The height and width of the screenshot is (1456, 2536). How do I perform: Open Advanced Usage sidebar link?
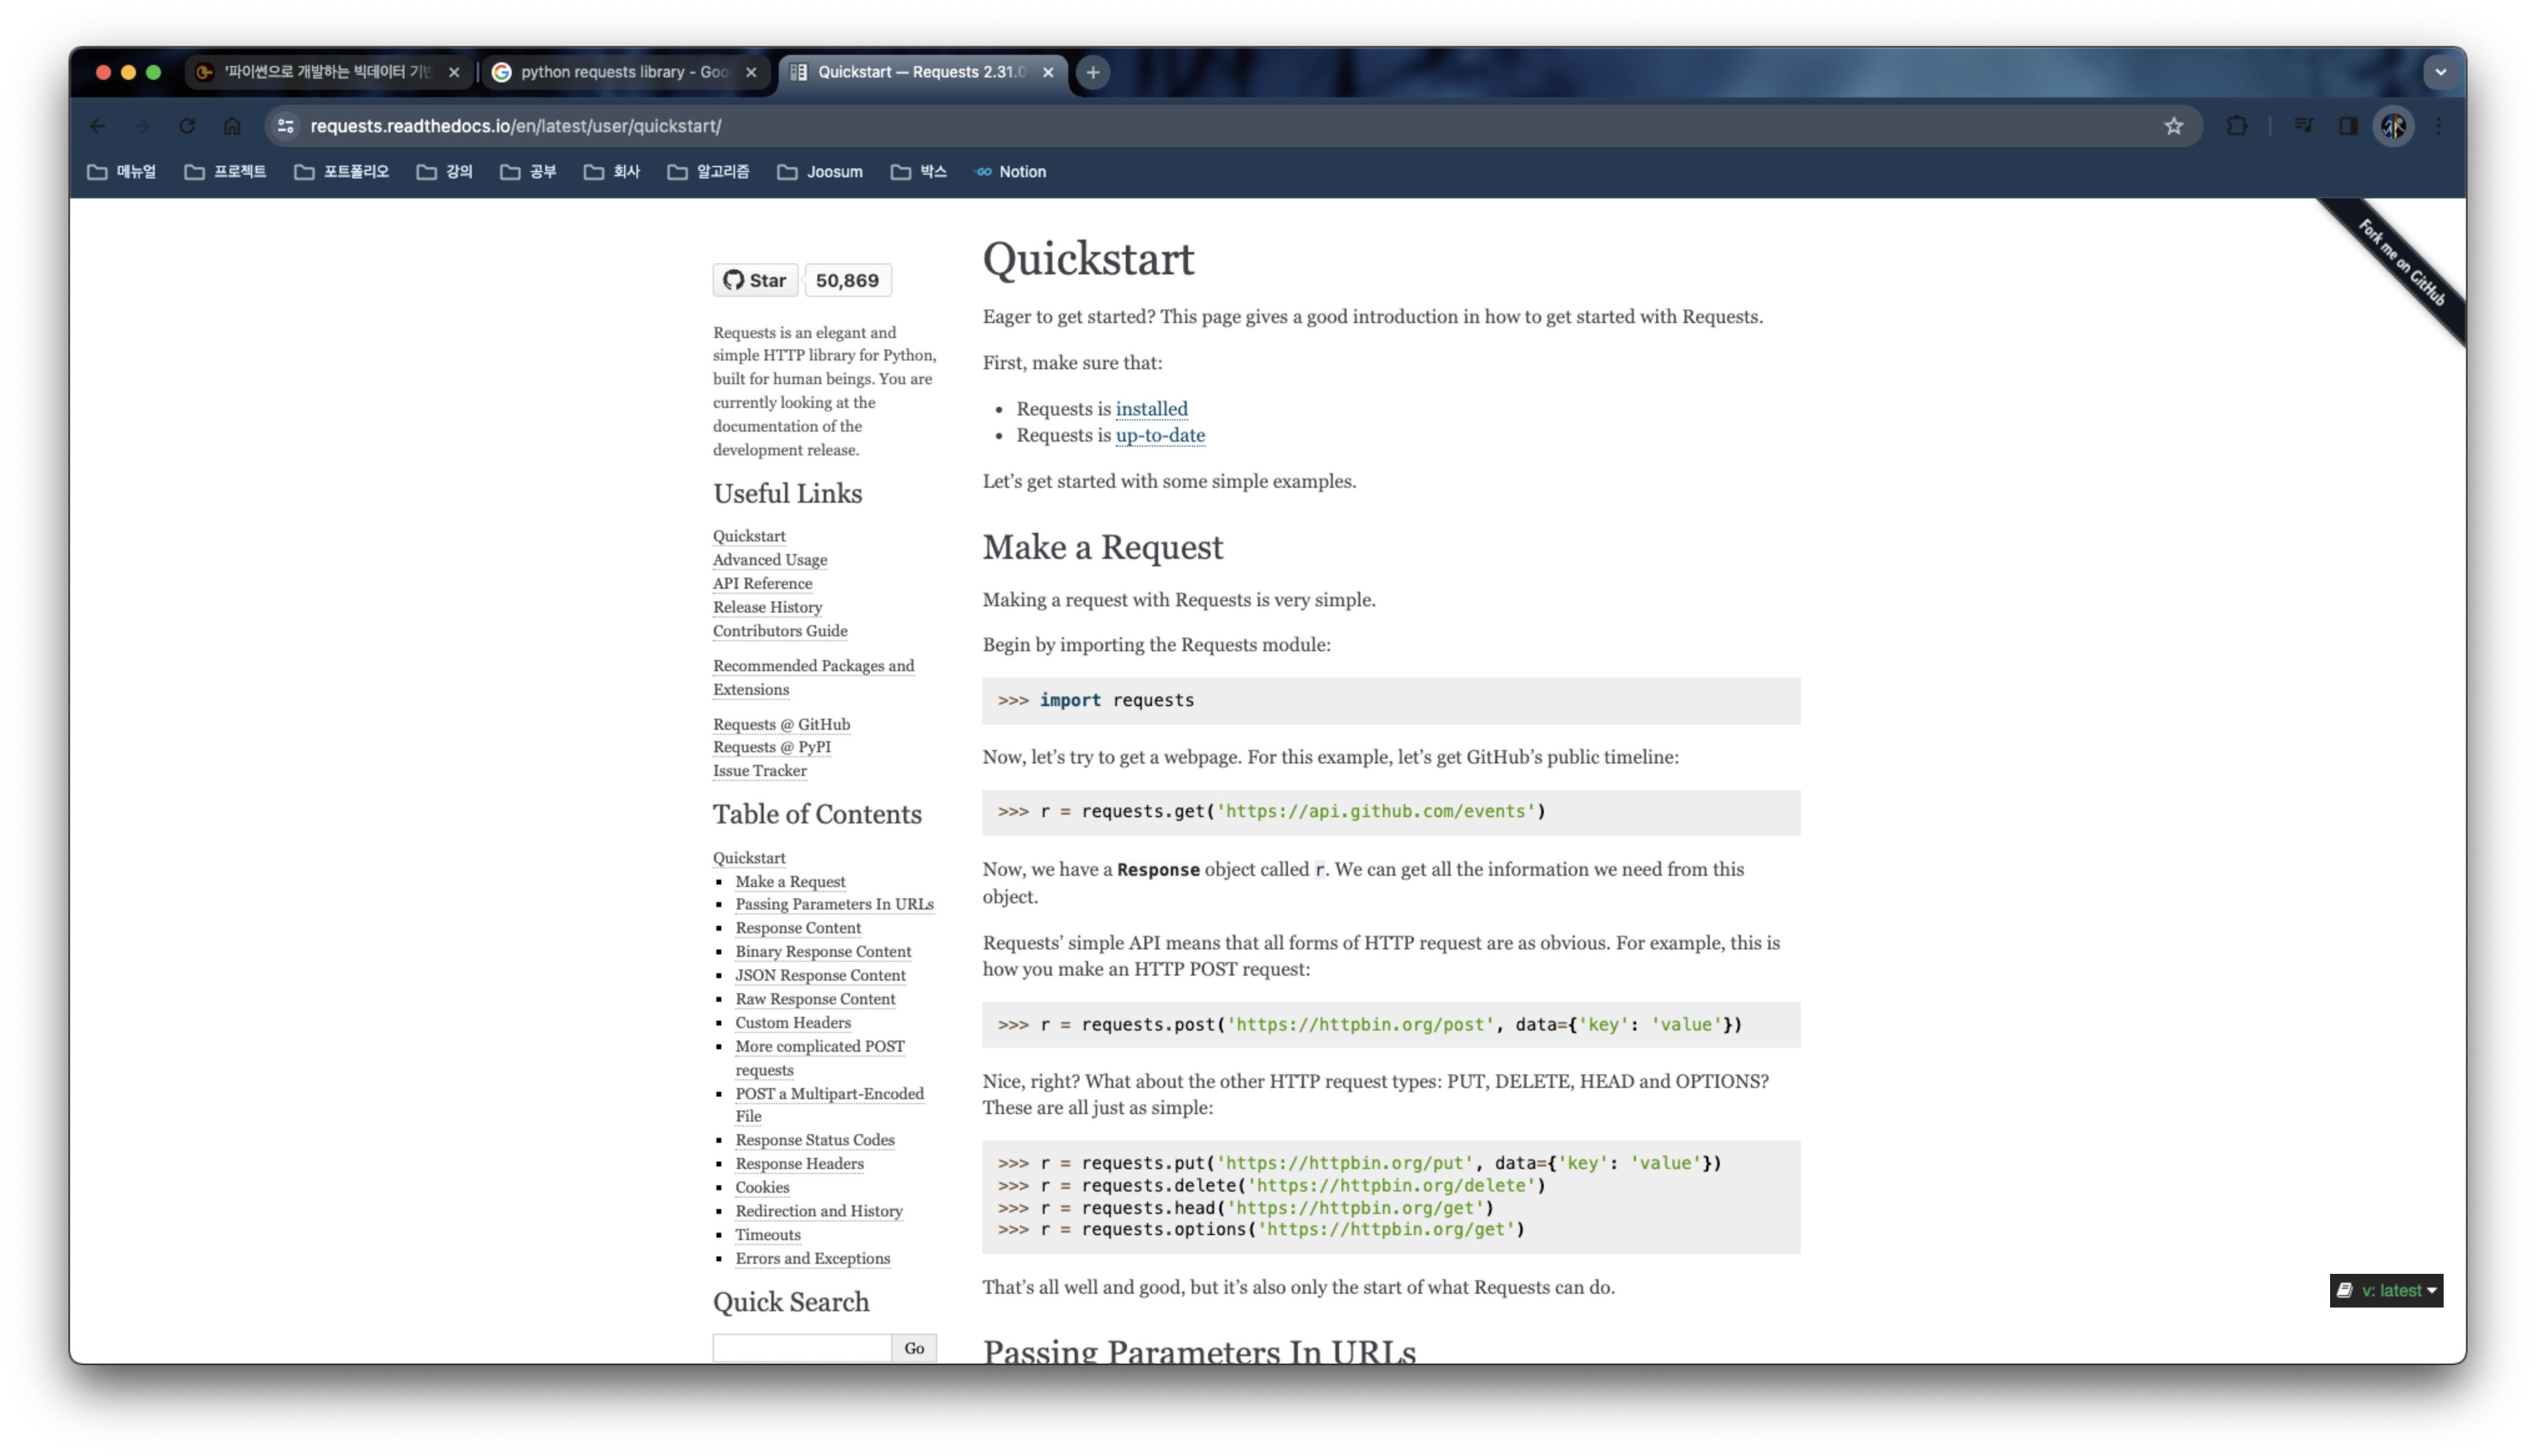pyautogui.click(x=769, y=560)
